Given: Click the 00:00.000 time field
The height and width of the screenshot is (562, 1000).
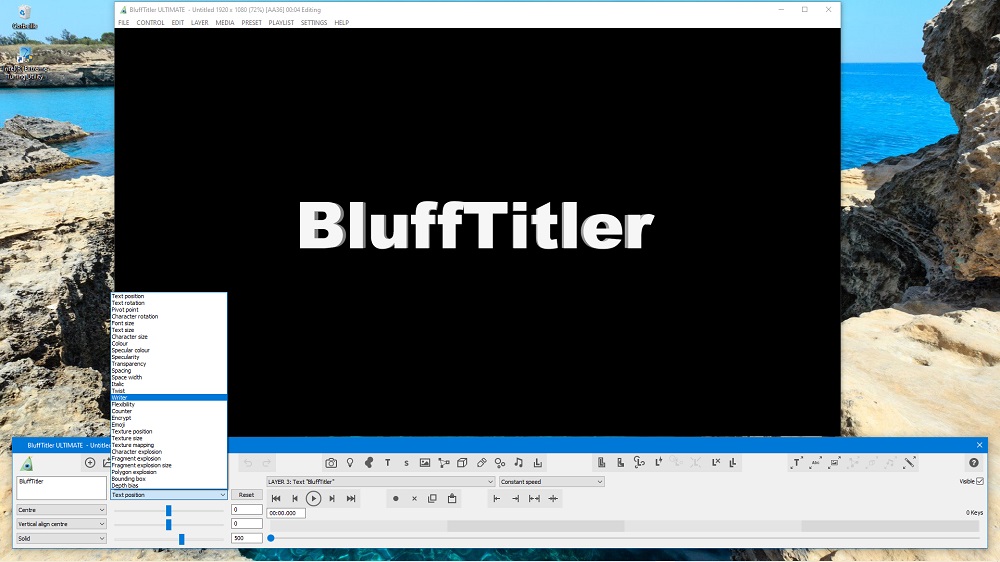Looking at the screenshot, I should (286, 513).
